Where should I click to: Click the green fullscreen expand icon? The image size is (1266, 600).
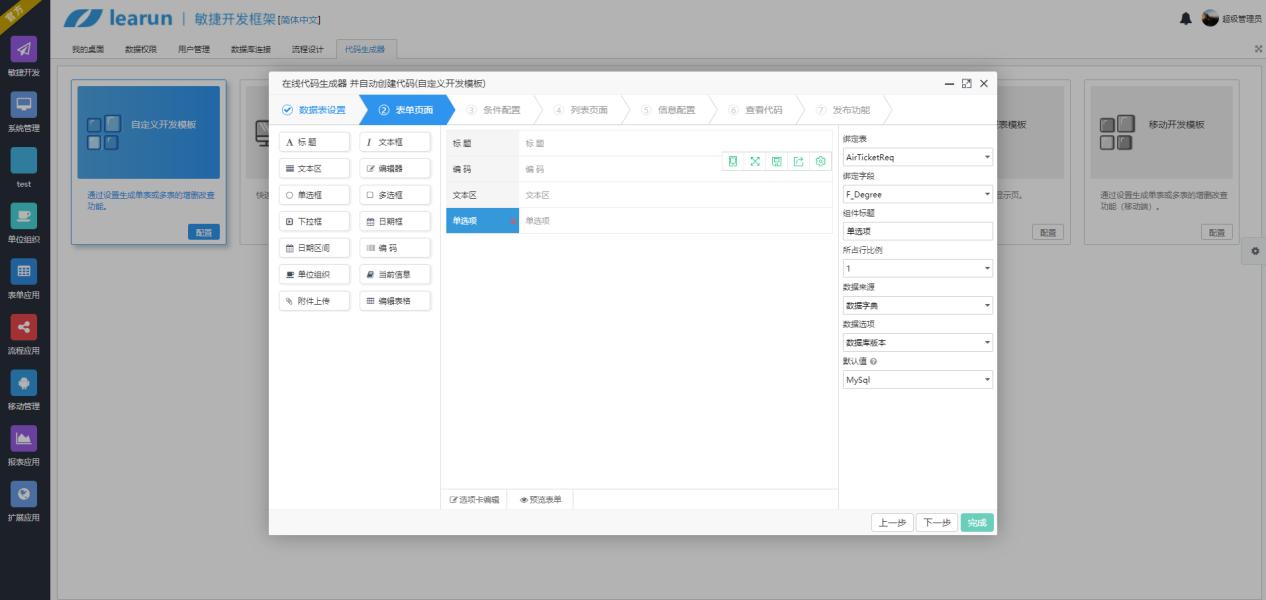(755, 161)
